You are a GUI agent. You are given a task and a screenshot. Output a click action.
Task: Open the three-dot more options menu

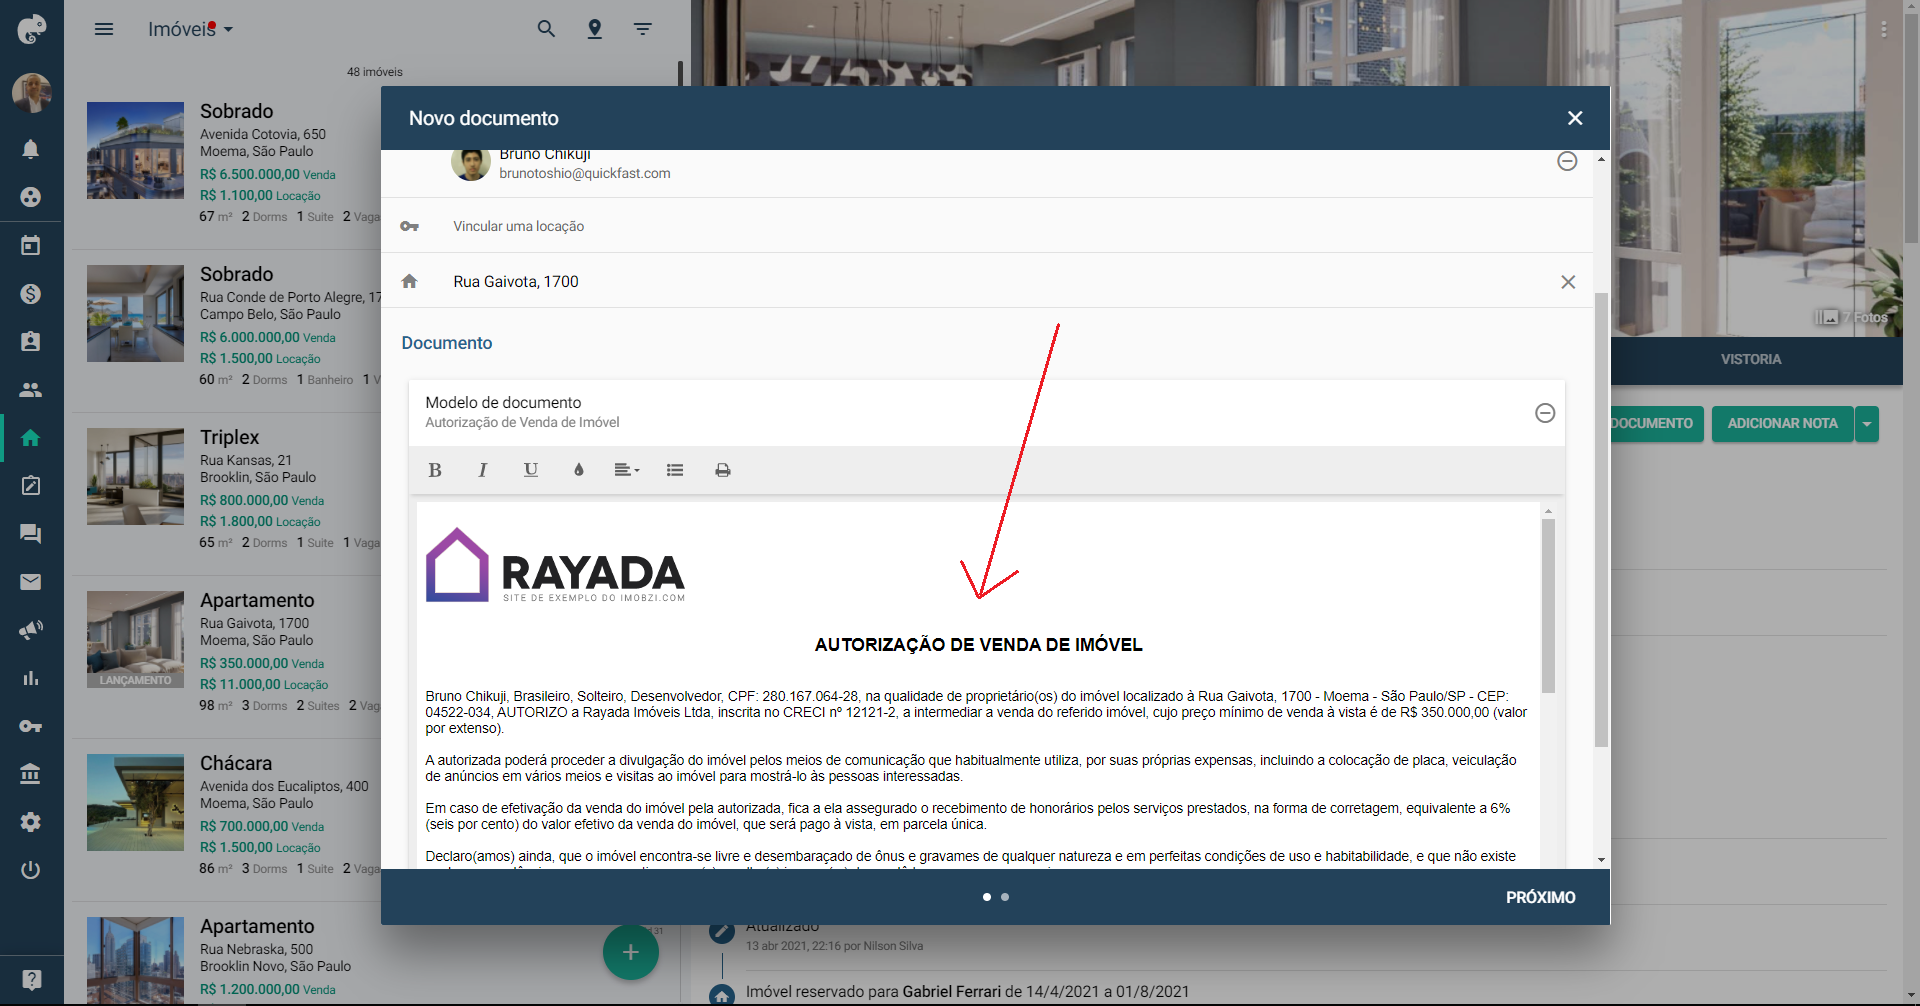click(x=1884, y=30)
